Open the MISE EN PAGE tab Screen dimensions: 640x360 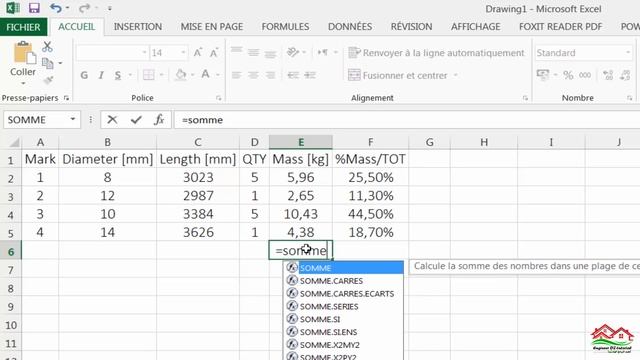tap(212, 27)
